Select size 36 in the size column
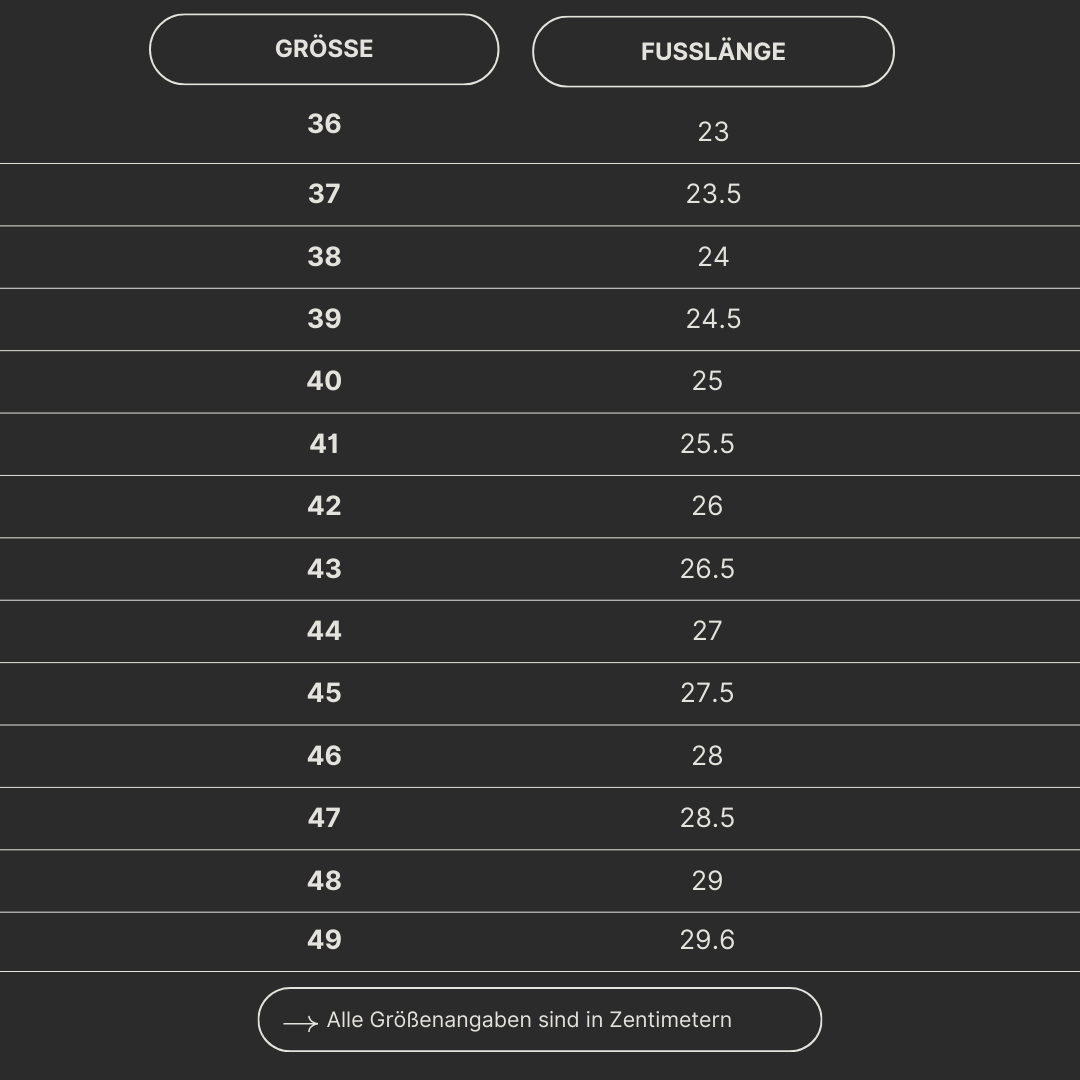The height and width of the screenshot is (1080, 1080). 324,124
